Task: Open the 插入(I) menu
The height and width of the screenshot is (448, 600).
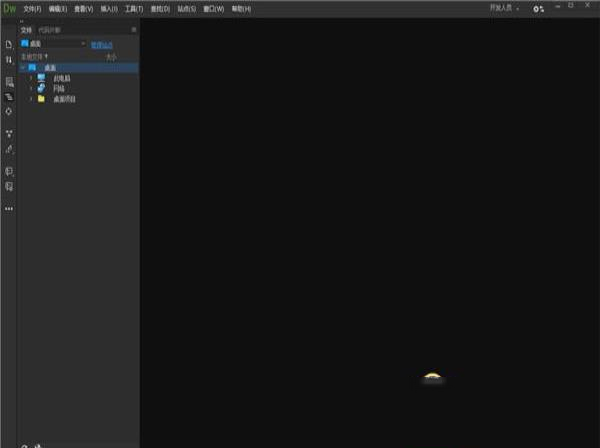Action: point(109,9)
